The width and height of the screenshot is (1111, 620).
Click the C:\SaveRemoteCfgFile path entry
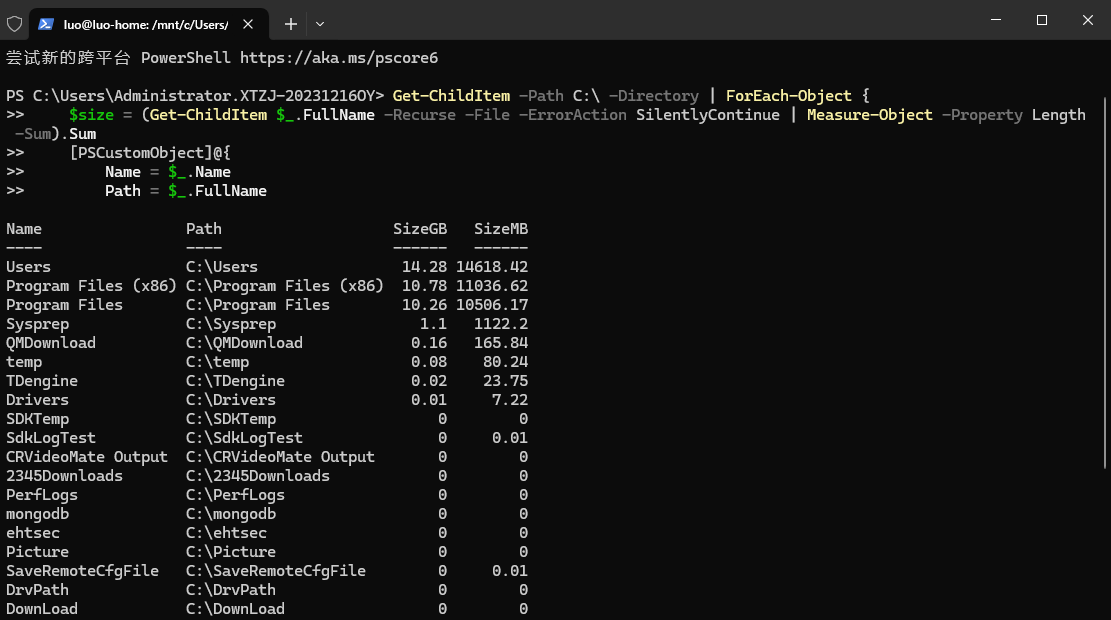[276, 571]
